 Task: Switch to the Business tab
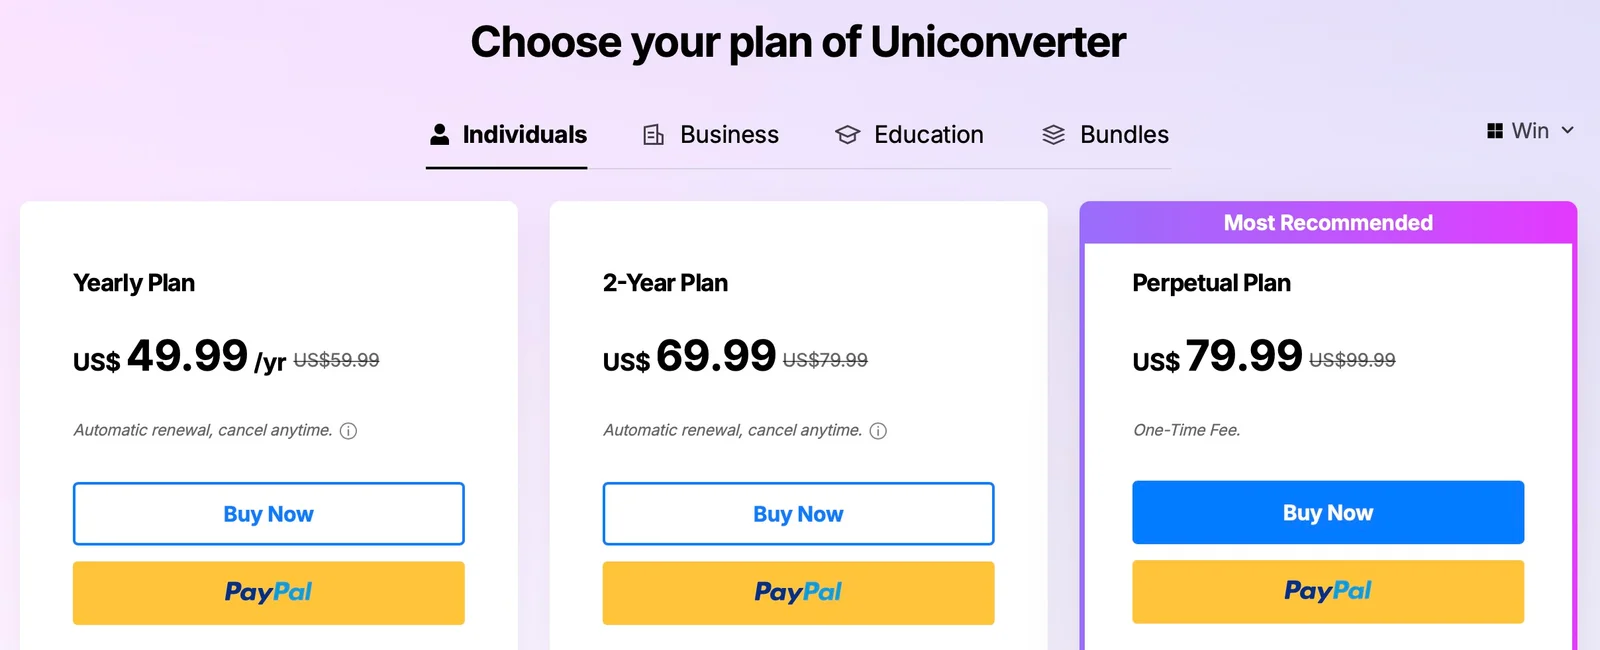tap(729, 135)
